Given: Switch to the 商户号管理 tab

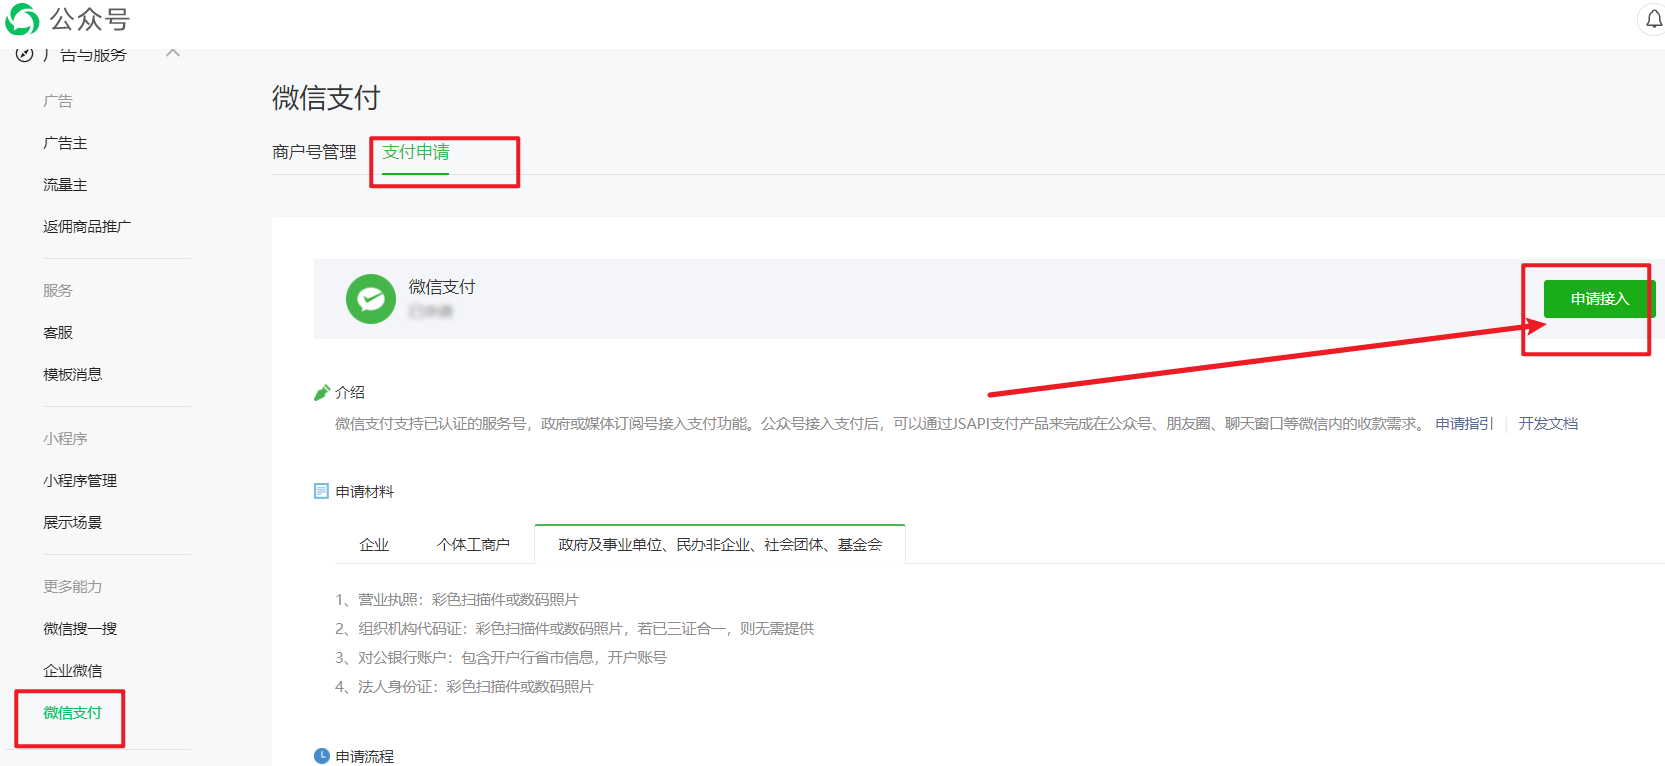Looking at the screenshot, I should [314, 152].
